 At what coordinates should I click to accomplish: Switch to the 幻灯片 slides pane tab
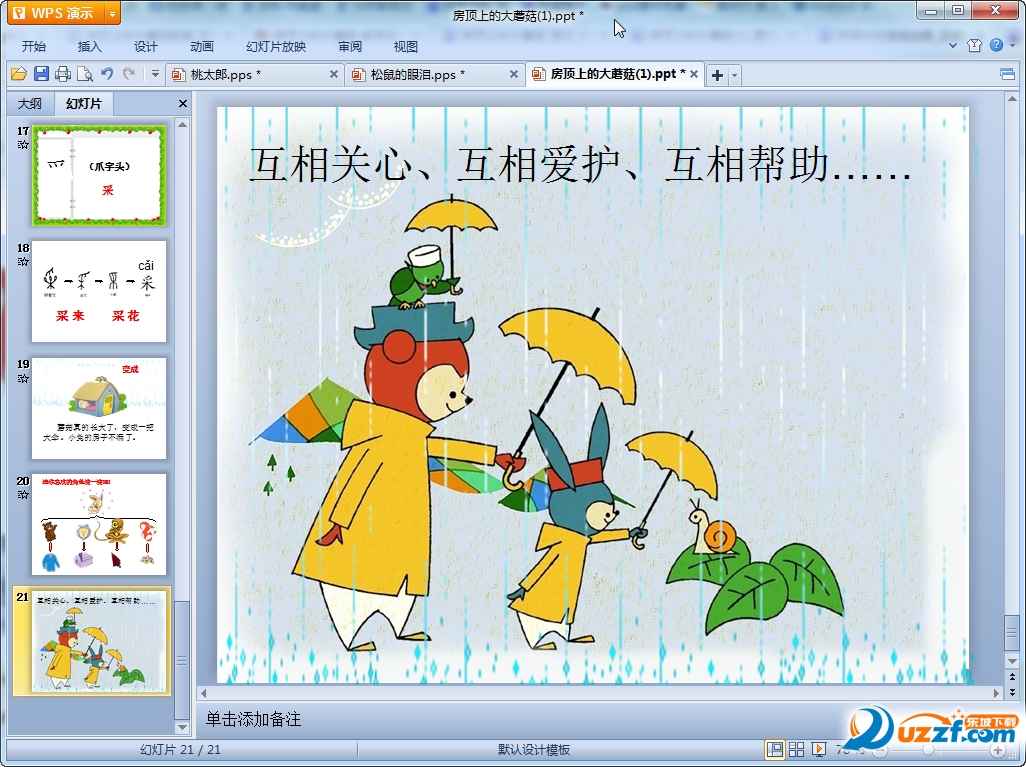point(84,103)
